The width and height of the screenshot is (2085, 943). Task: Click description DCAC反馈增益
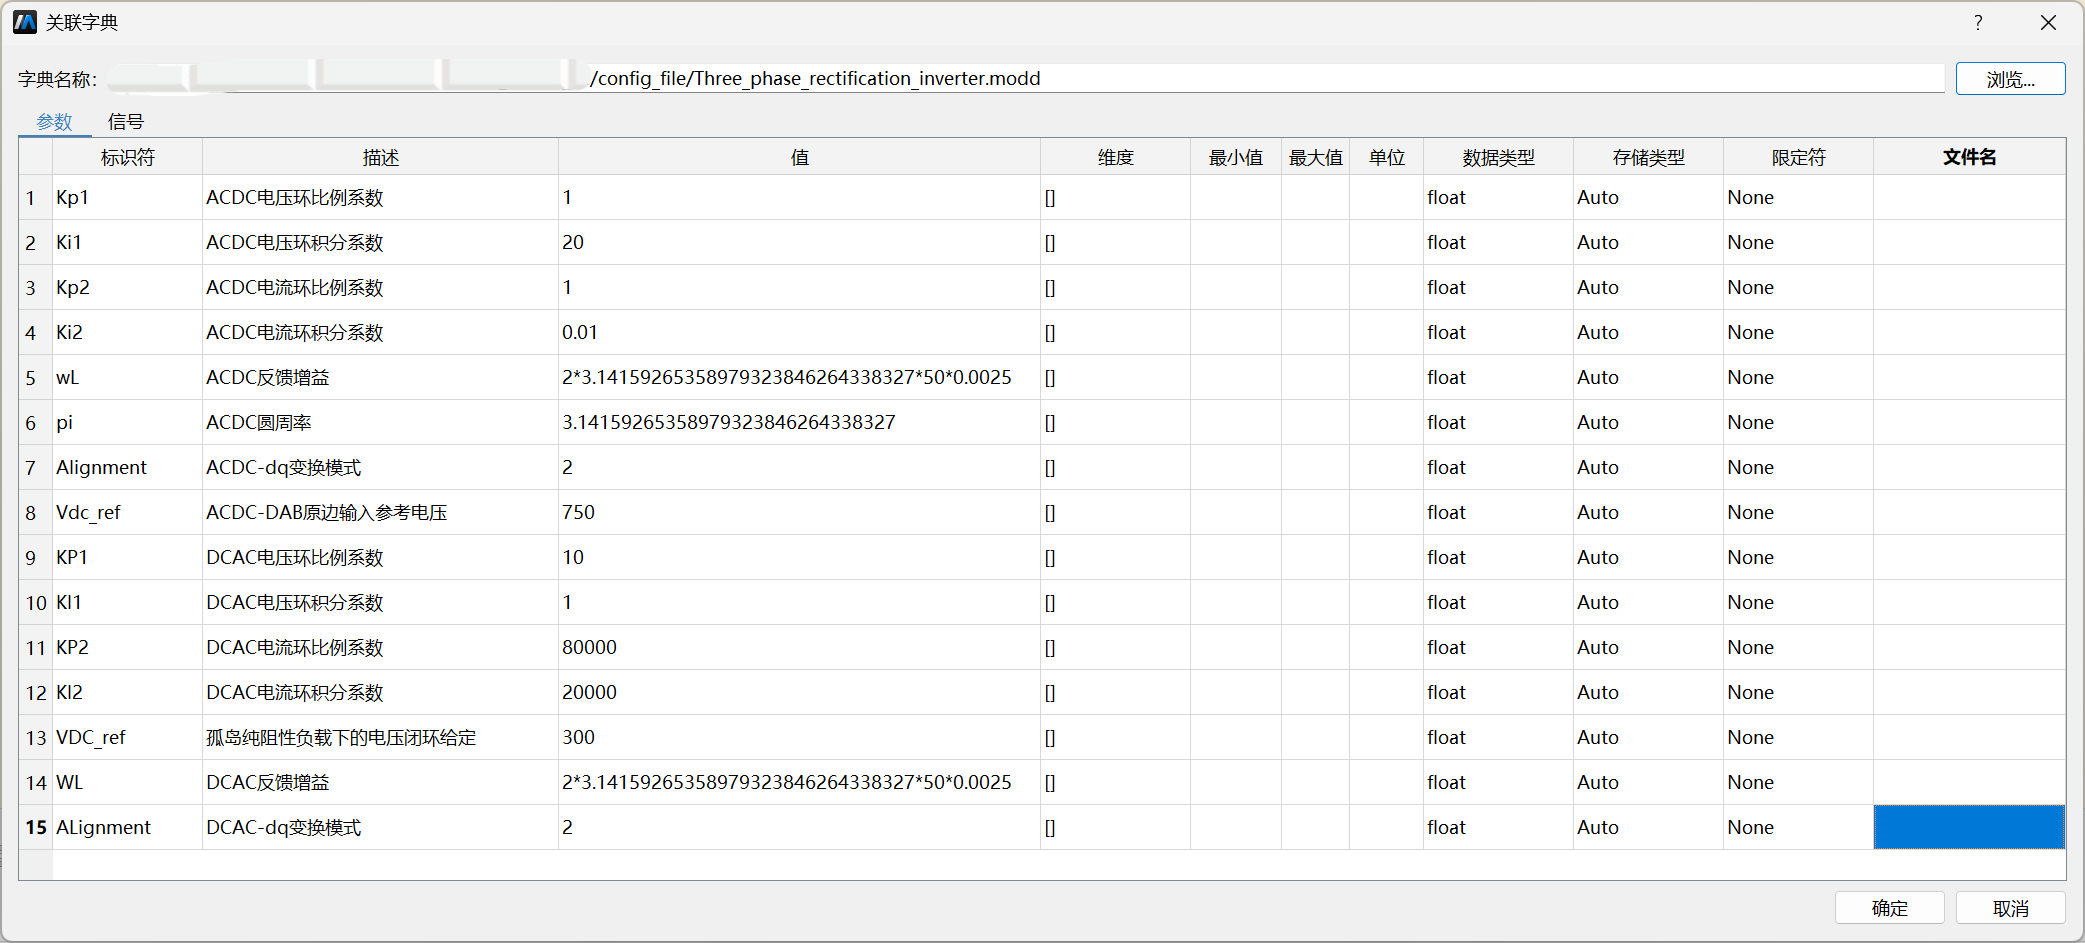tap(381, 782)
